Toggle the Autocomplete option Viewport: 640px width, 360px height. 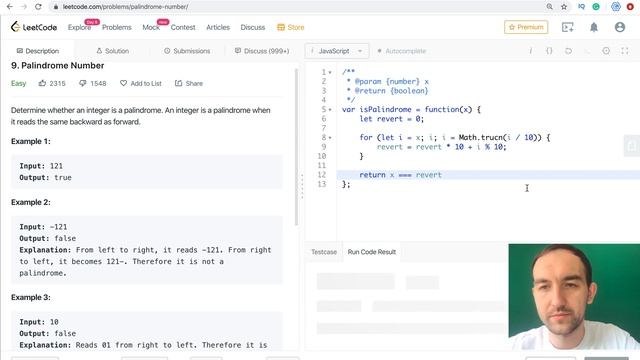tap(402, 51)
